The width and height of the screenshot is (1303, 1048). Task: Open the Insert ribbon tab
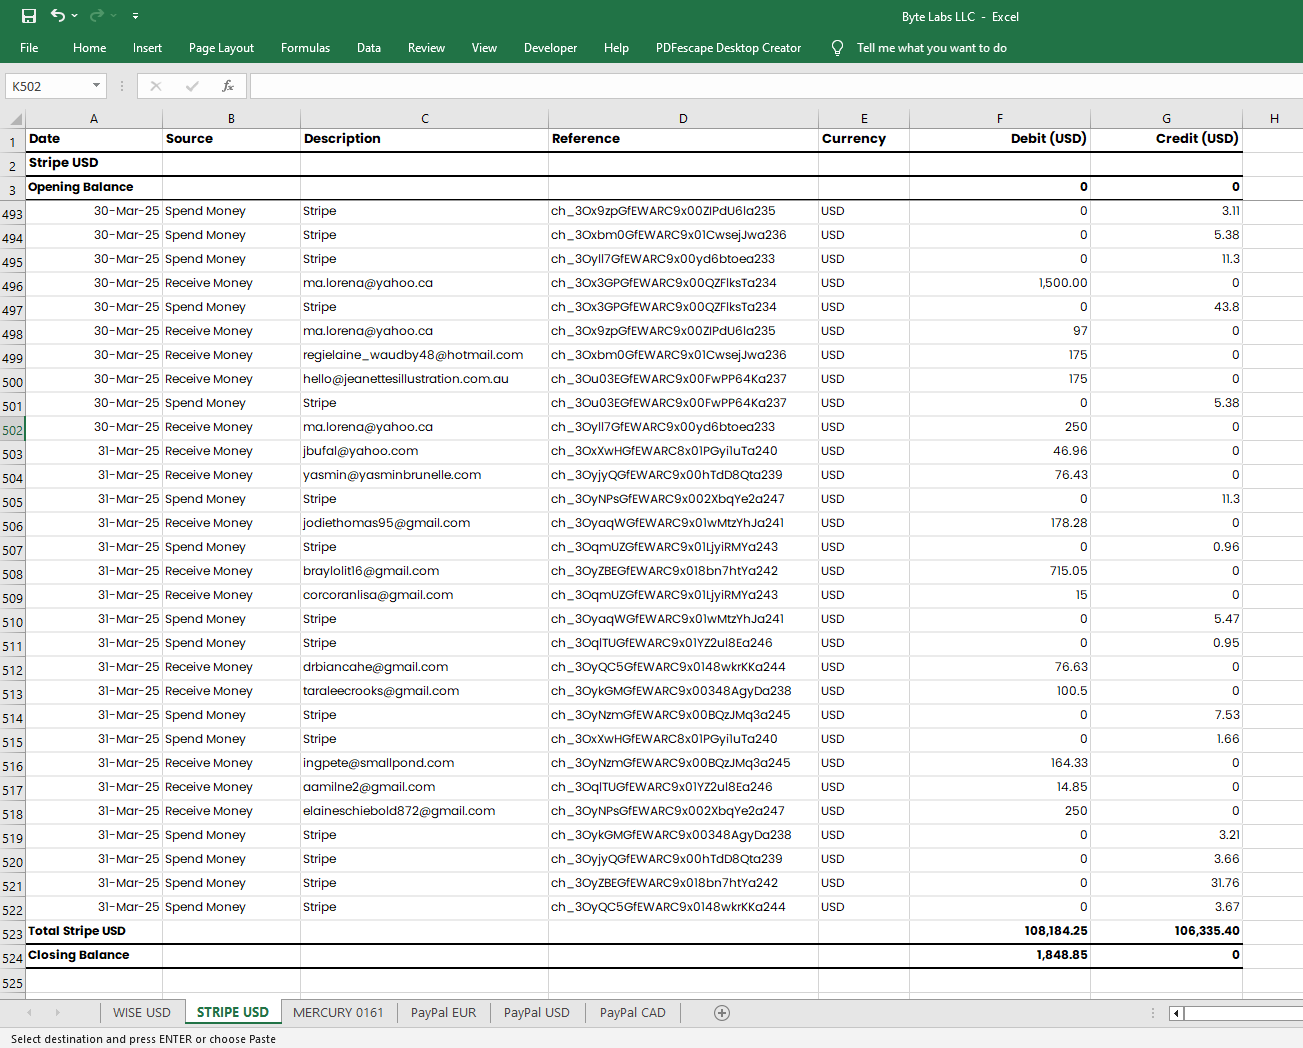click(147, 48)
